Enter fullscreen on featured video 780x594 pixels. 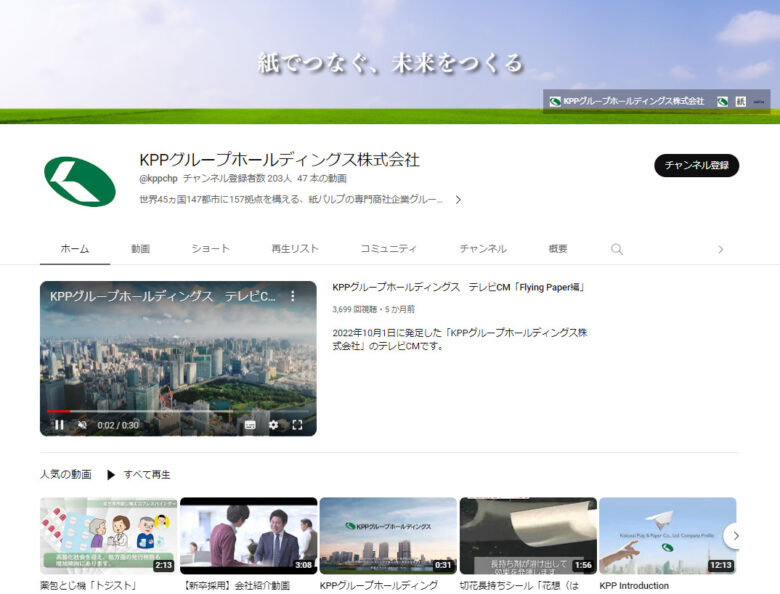coord(297,425)
